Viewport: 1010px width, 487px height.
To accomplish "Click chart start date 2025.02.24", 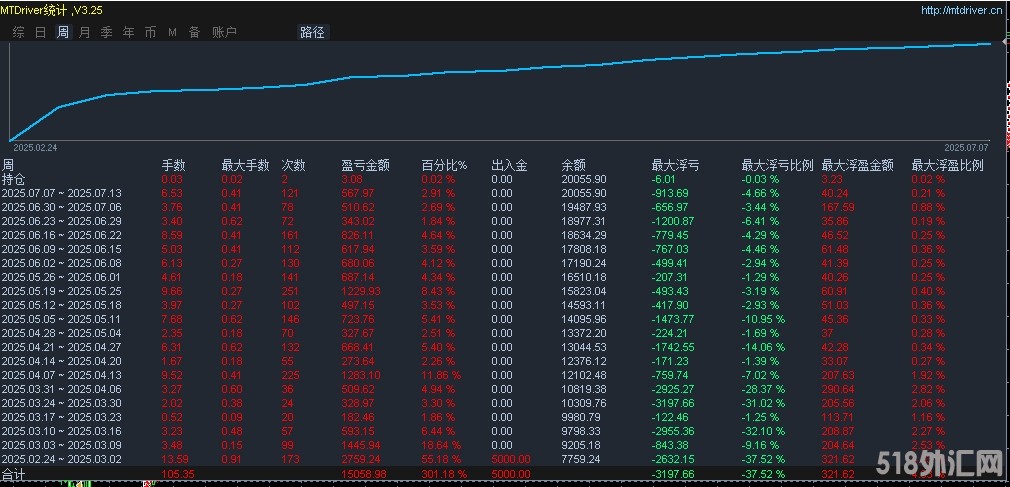I will [x=35, y=148].
